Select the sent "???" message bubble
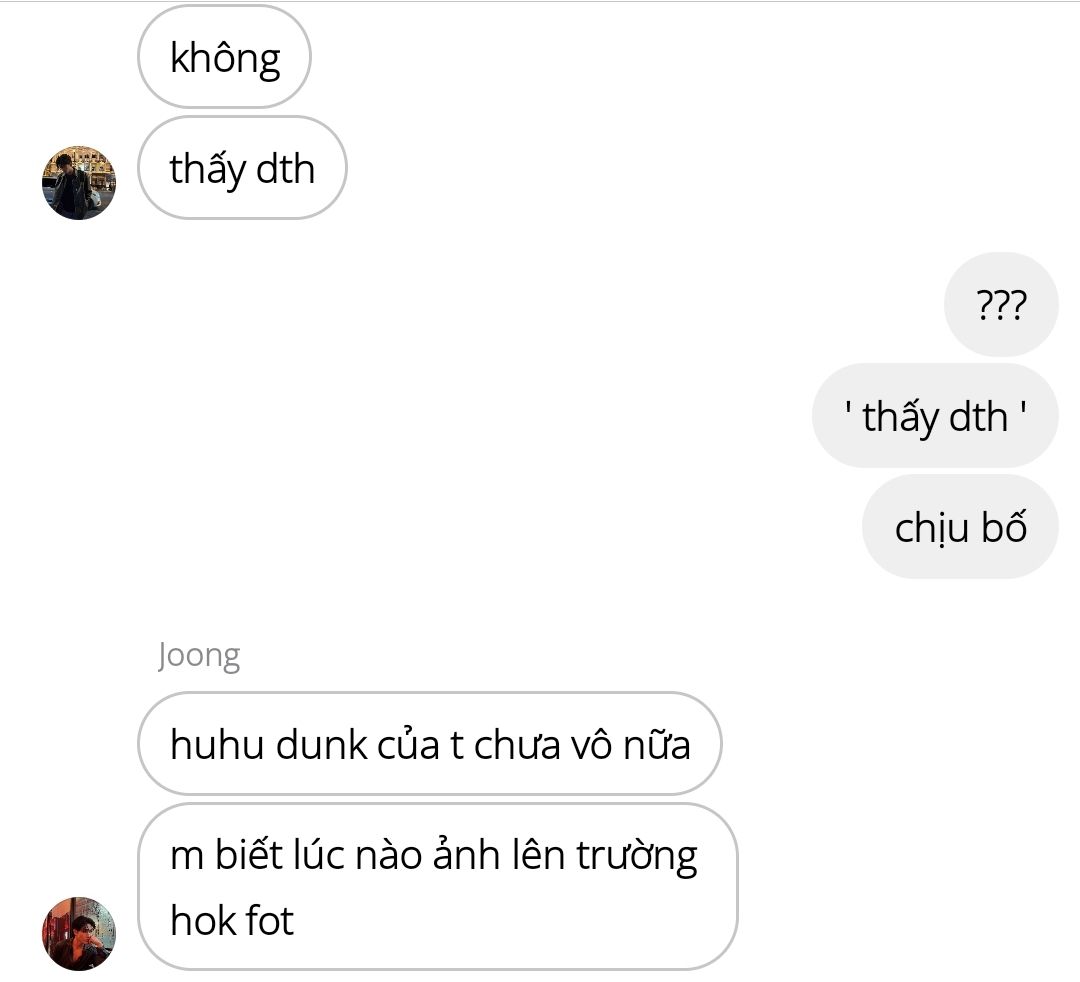 point(1001,304)
